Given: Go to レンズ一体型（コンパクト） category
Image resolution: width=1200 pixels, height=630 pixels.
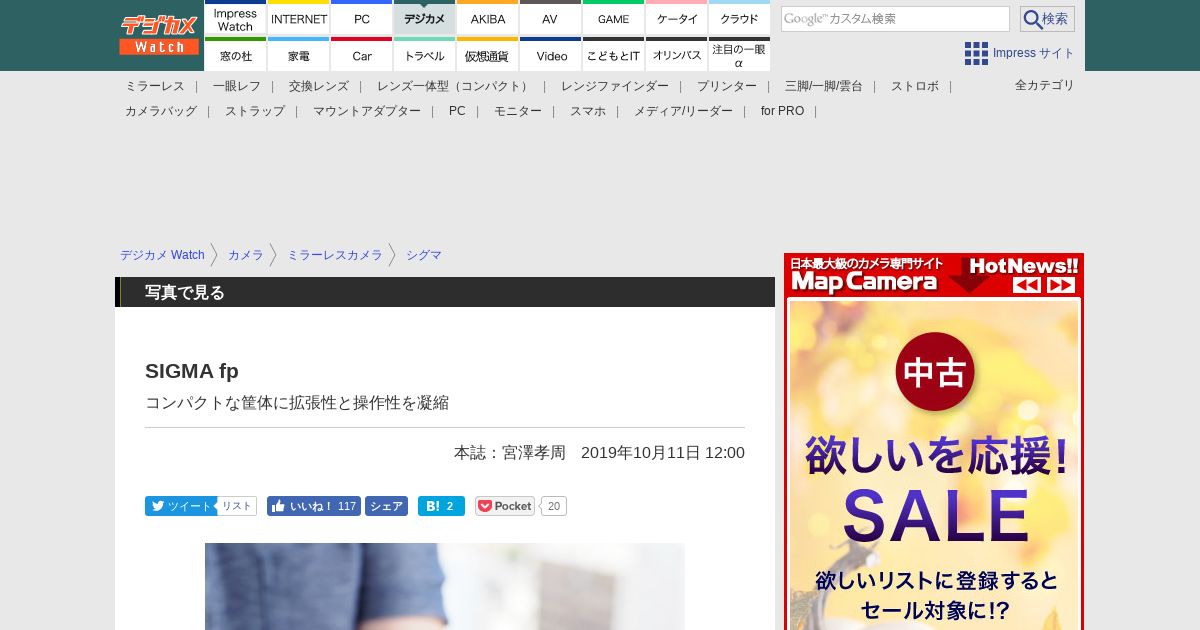Looking at the screenshot, I should (455, 86).
